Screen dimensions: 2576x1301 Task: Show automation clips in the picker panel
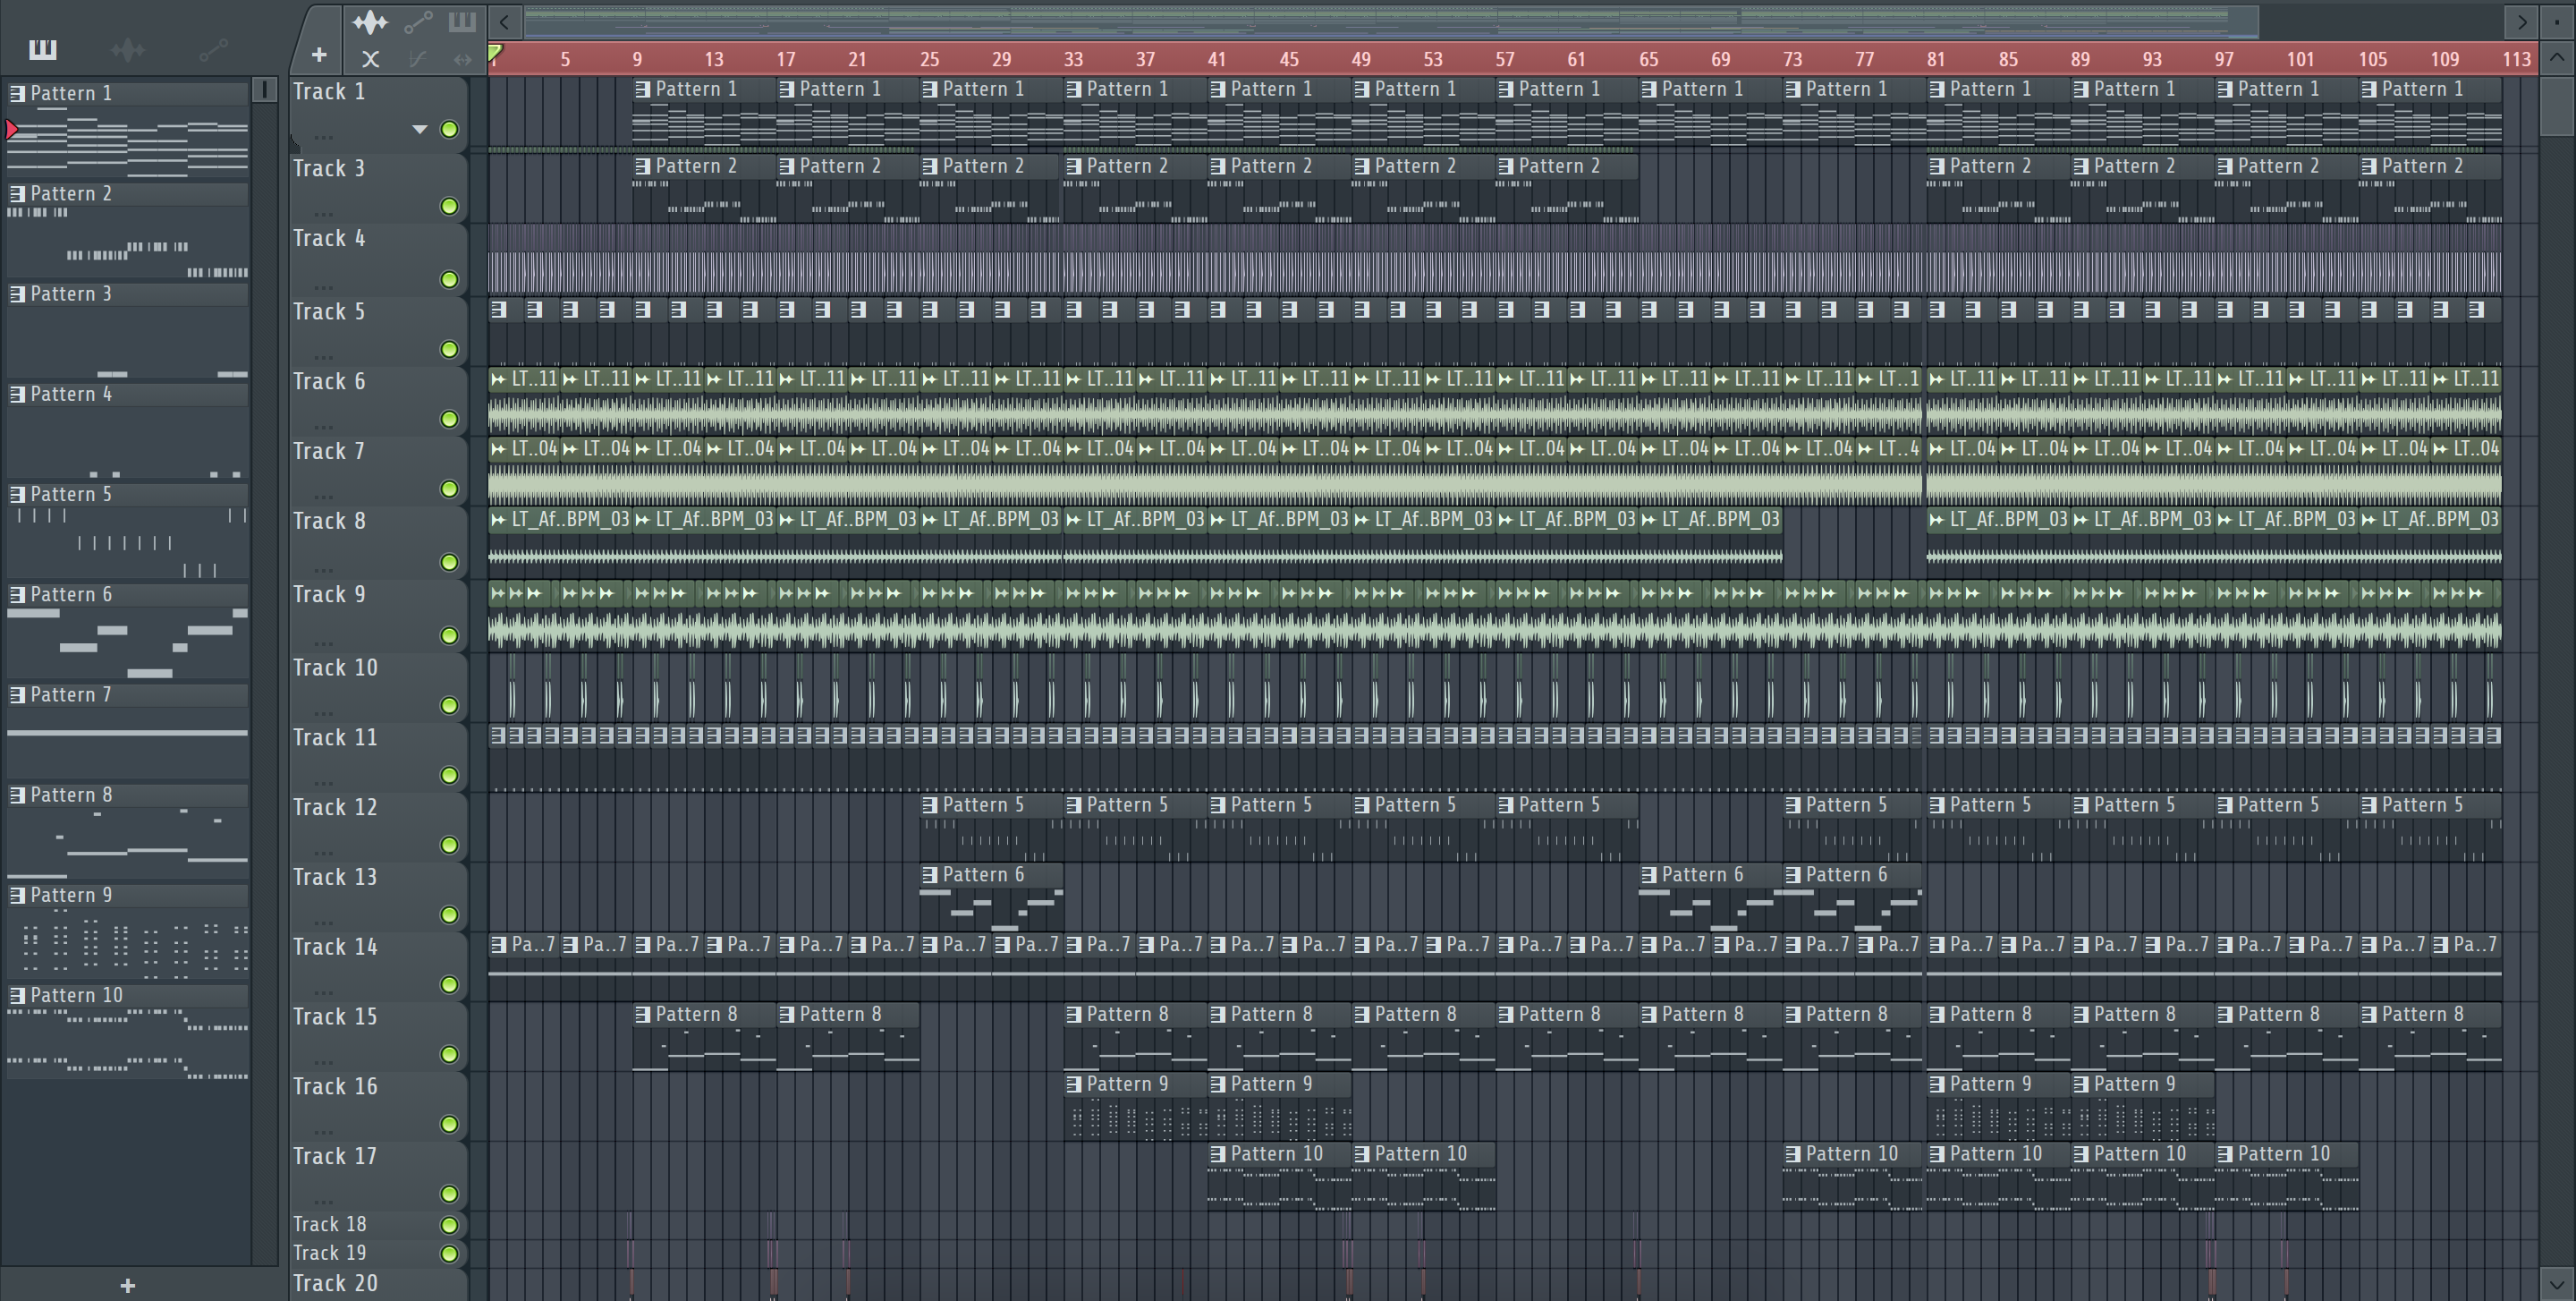coord(213,49)
